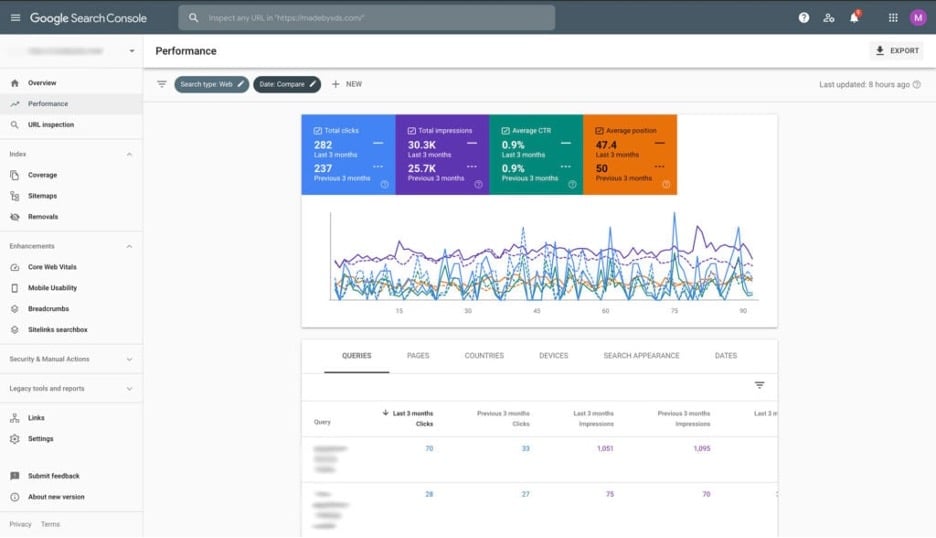
Task: Click the impressions value 1,051
Action: [x=605, y=448]
